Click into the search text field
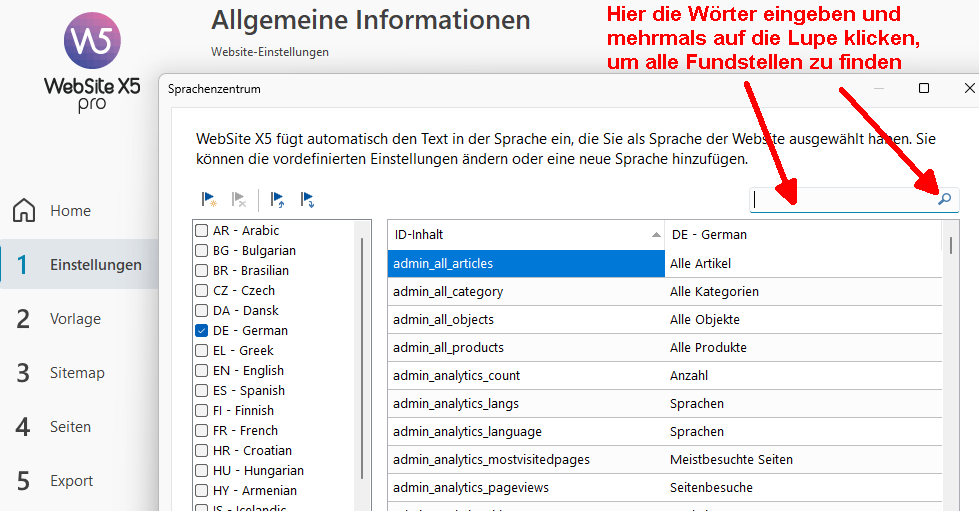Viewport: 979px width, 511px height. [840, 200]
